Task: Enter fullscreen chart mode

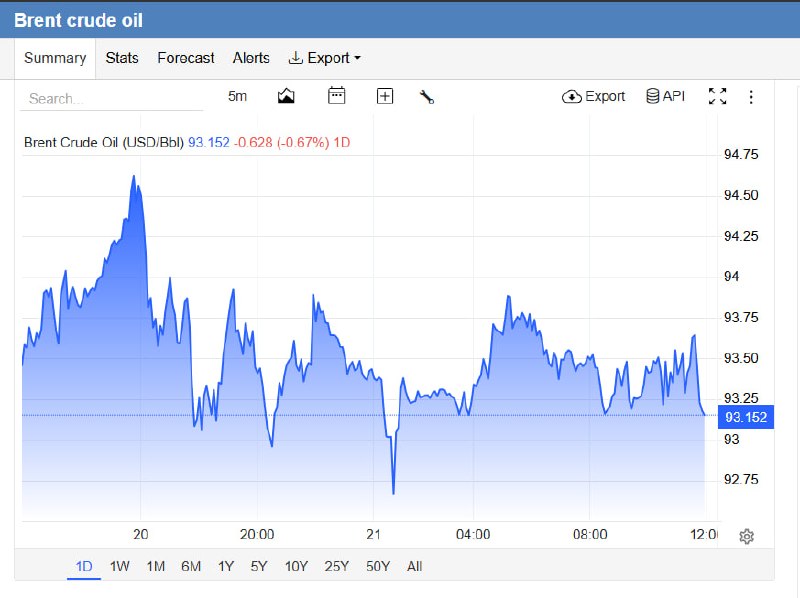Action: tap(717, 96)
